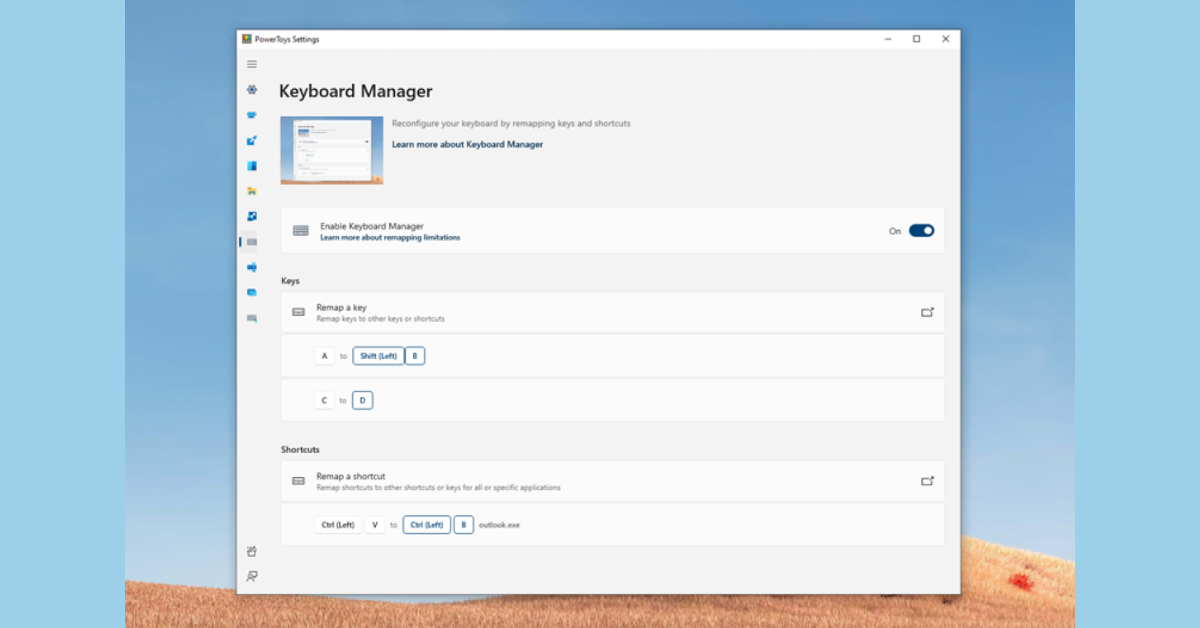The image size is (1200, 628).
Task: Click the Give feedback icon
Action: 252,576
